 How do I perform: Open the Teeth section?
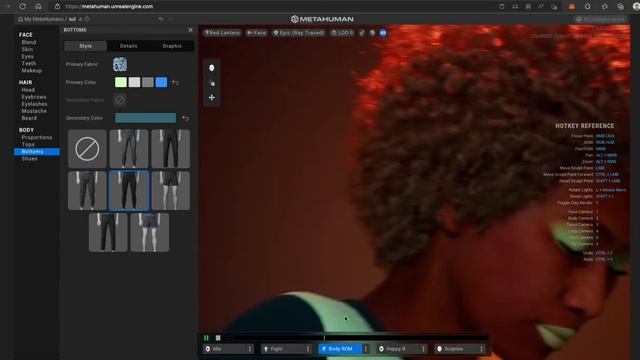click(29, 63)
